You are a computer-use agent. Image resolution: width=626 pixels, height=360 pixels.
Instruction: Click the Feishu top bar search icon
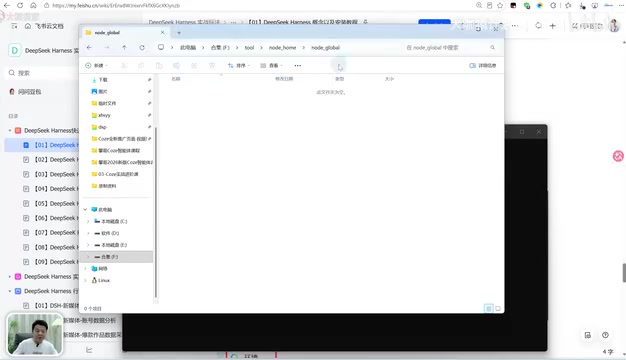click(538, 26)
